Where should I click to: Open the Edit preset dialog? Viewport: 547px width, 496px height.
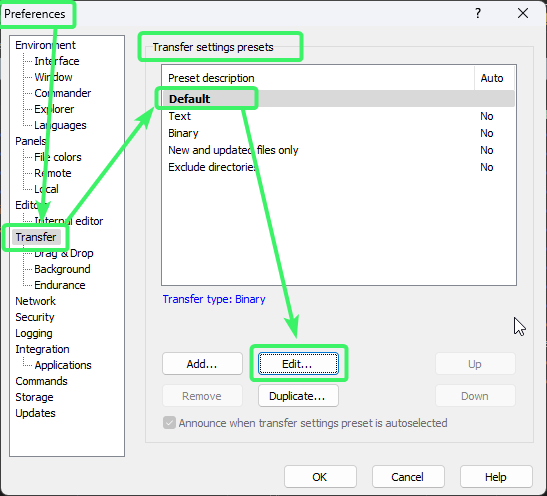coord(298,364)
